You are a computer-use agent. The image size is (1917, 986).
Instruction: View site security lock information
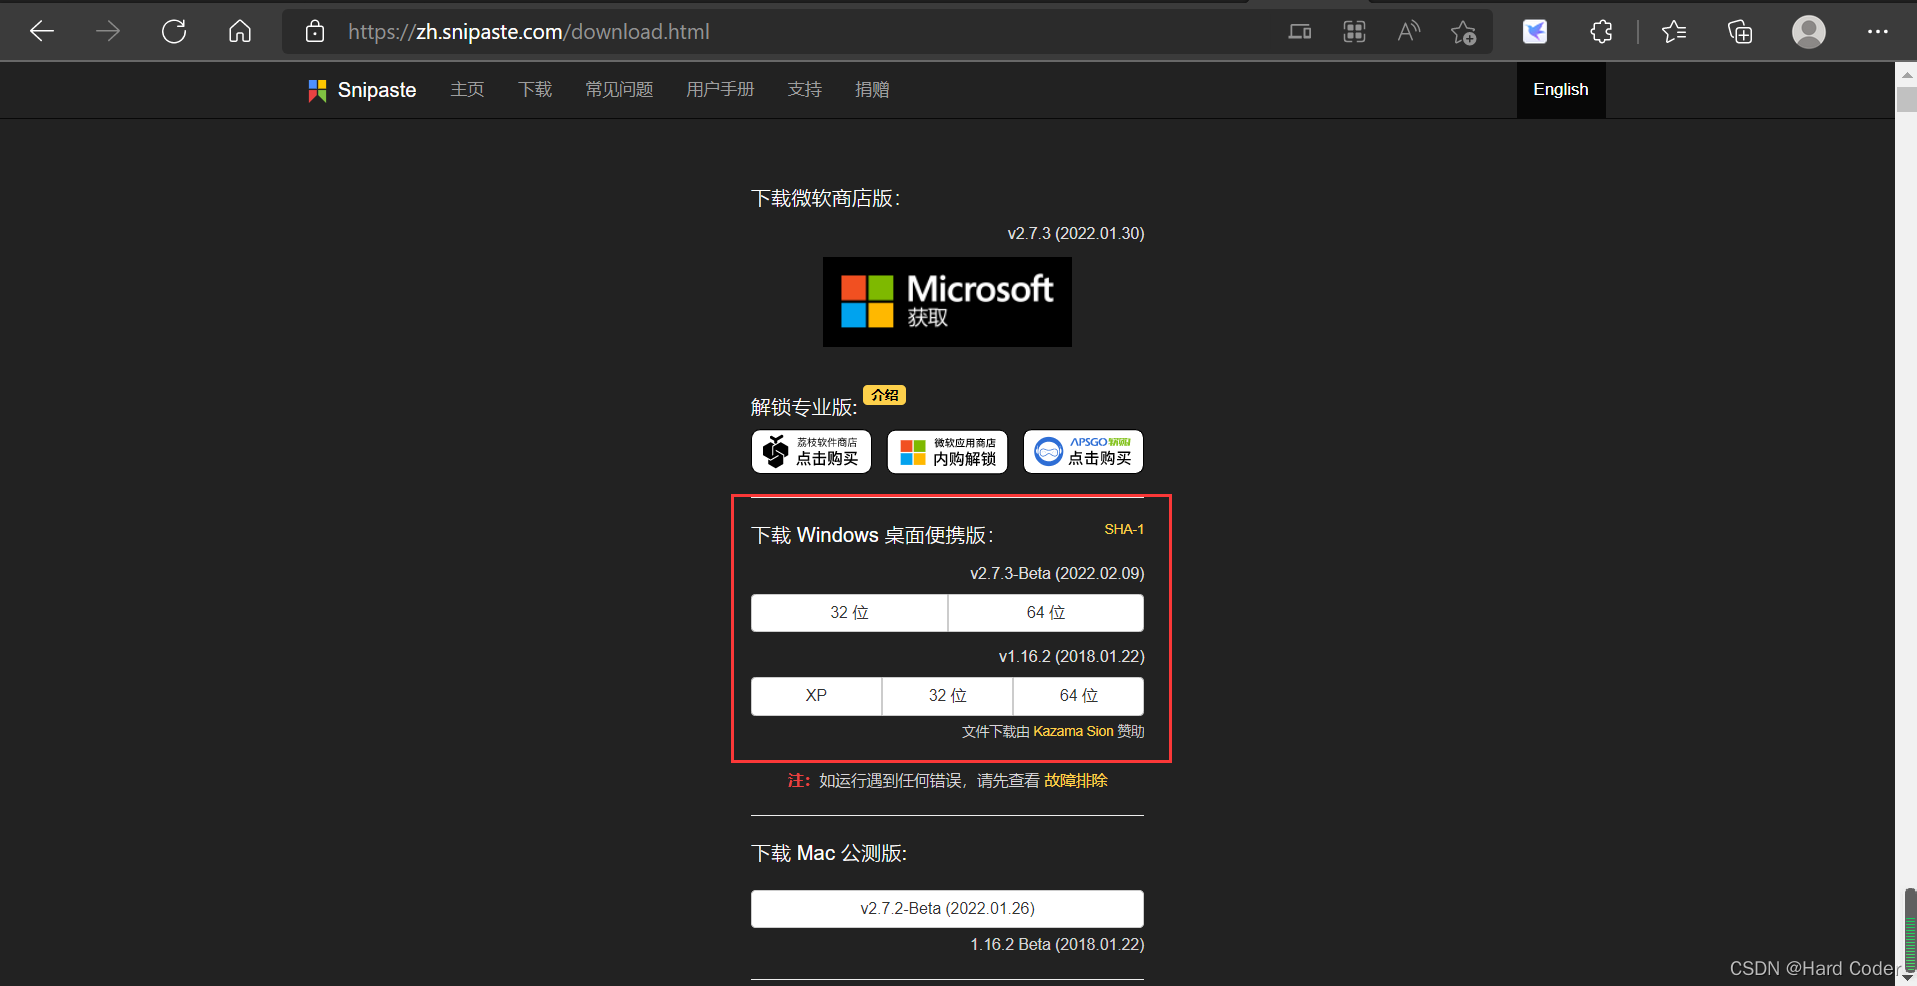tap(315, 32)
